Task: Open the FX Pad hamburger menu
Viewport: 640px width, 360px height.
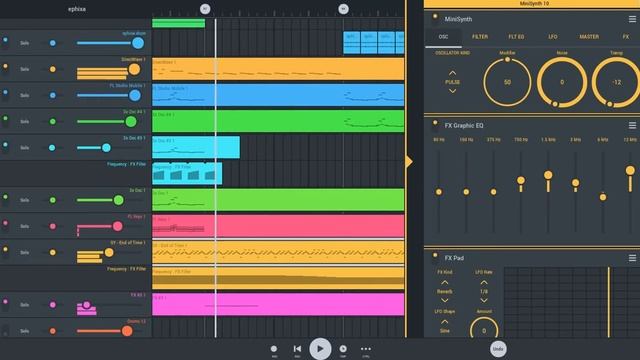Action: click(x=632, y=258)
